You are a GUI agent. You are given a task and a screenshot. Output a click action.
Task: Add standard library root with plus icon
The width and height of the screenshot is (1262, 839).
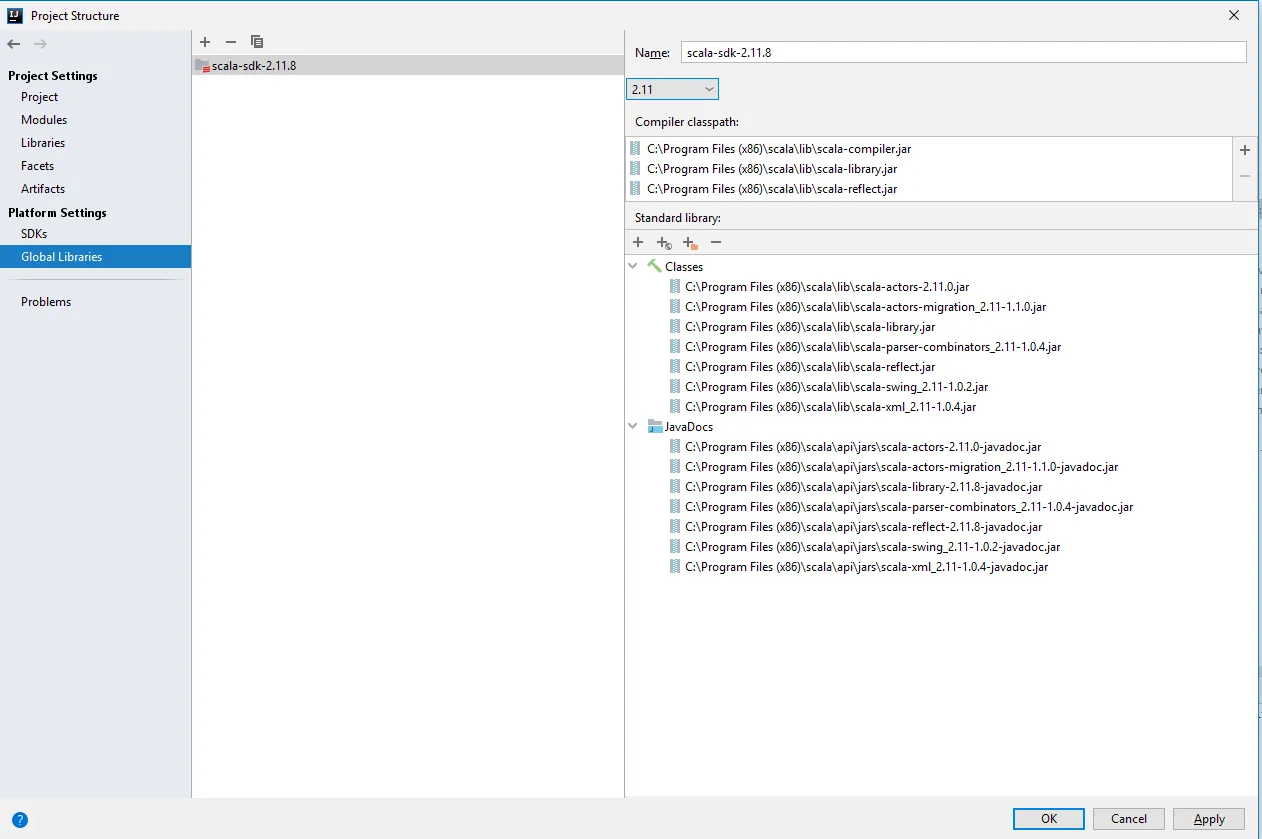(x=638, y=242)
